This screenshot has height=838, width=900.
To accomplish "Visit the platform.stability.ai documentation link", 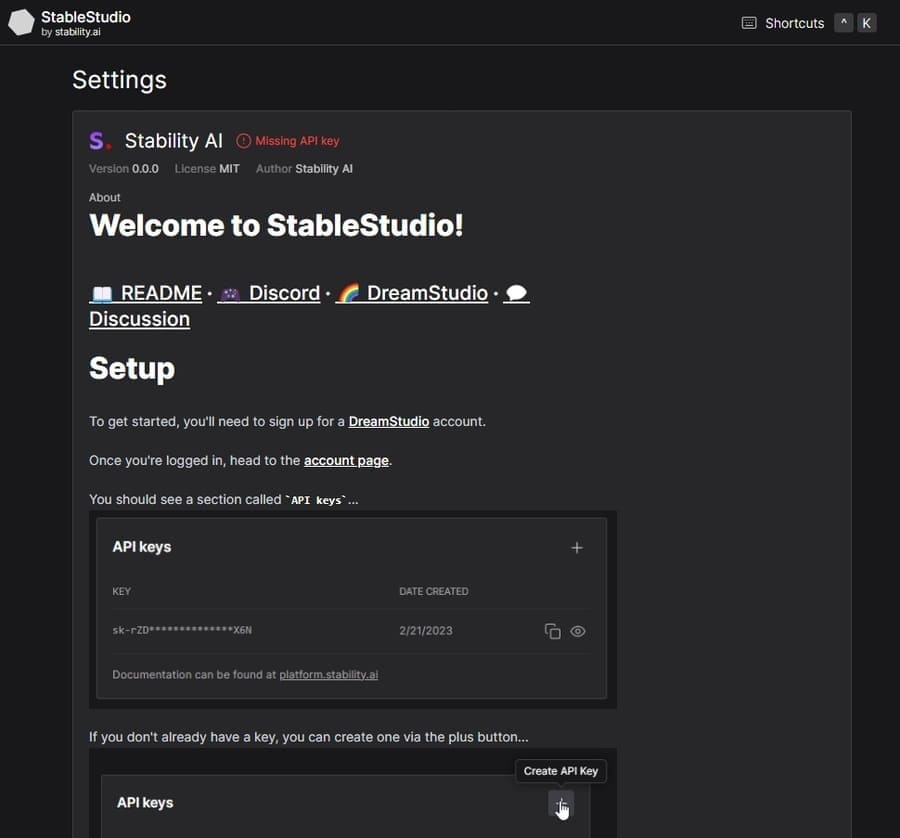I will tap(328, 674).
